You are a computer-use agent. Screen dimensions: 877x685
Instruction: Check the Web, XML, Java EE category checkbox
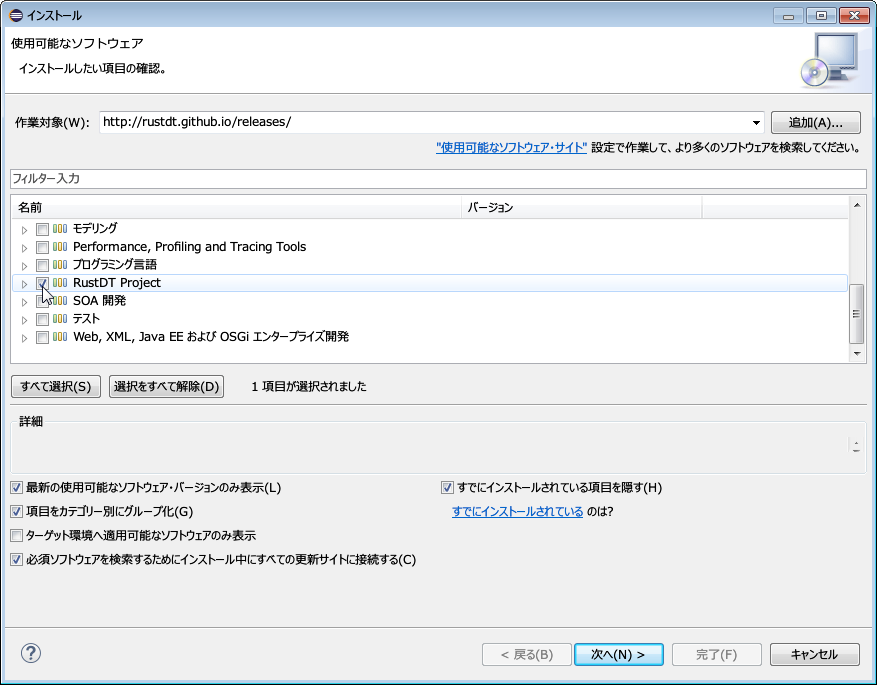pyautogui.click(x=42, y=337)
